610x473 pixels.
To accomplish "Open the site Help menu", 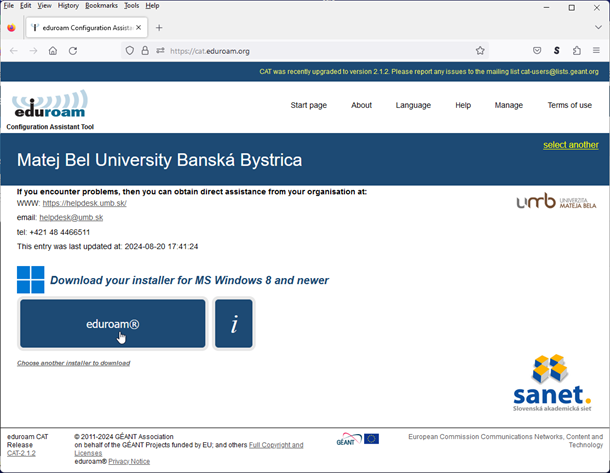I will [463, 105].
